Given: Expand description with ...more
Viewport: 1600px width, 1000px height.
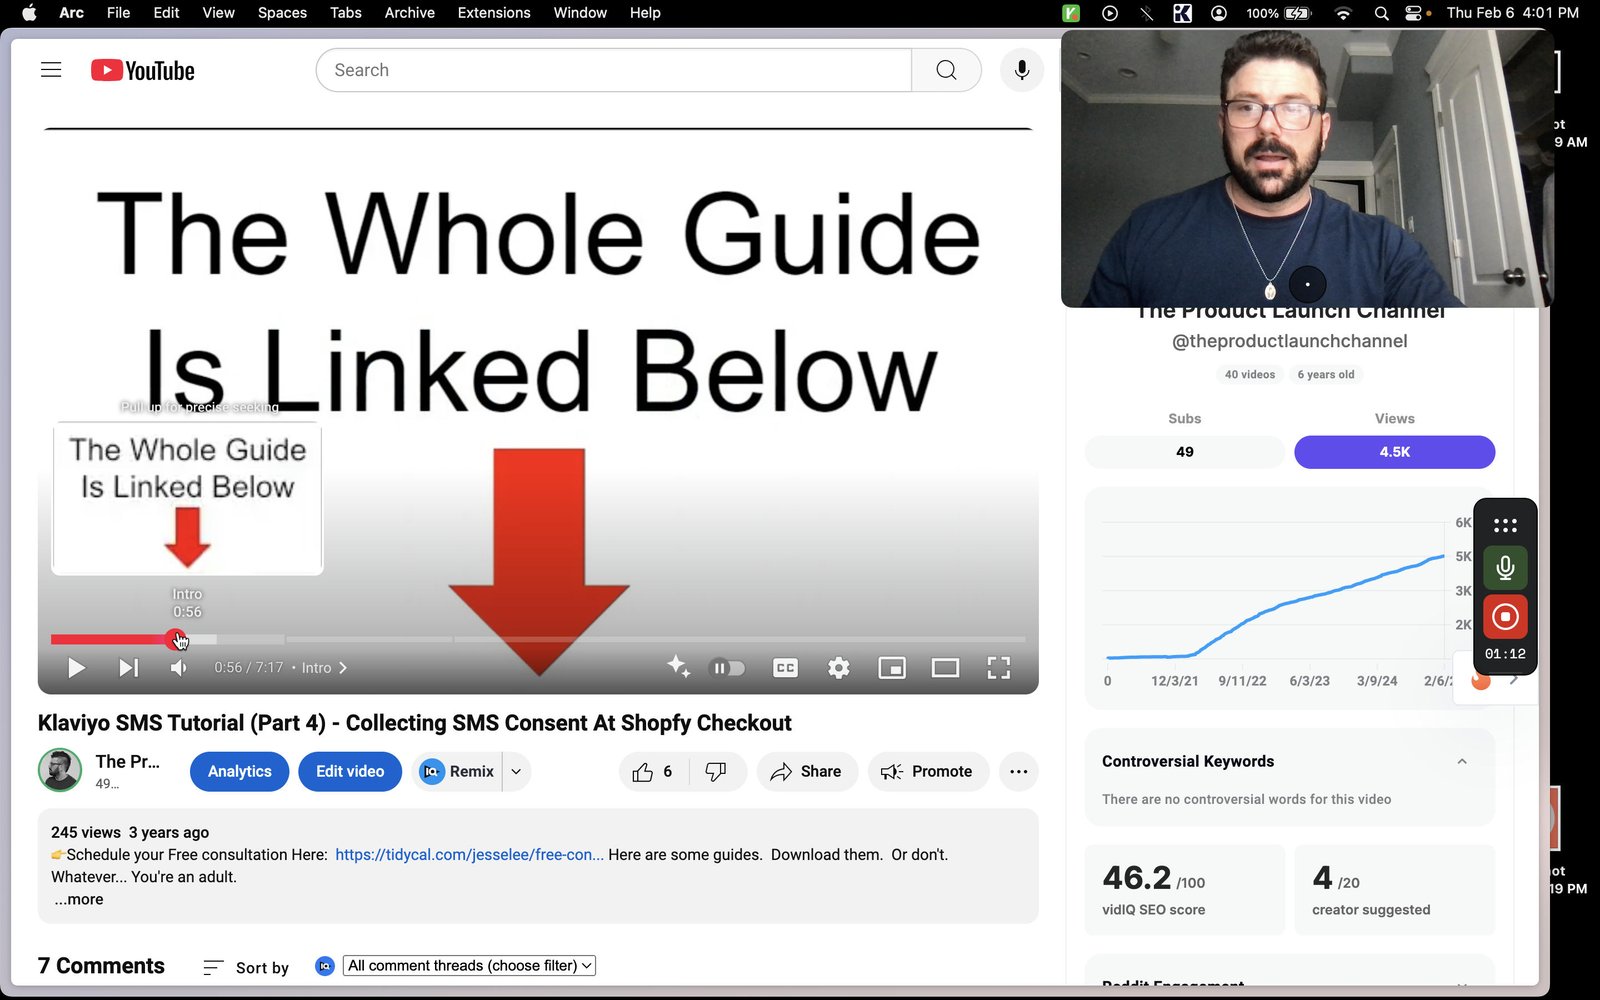Looking at the screenshot, I should pyautogui.click(x=79, y=899).
